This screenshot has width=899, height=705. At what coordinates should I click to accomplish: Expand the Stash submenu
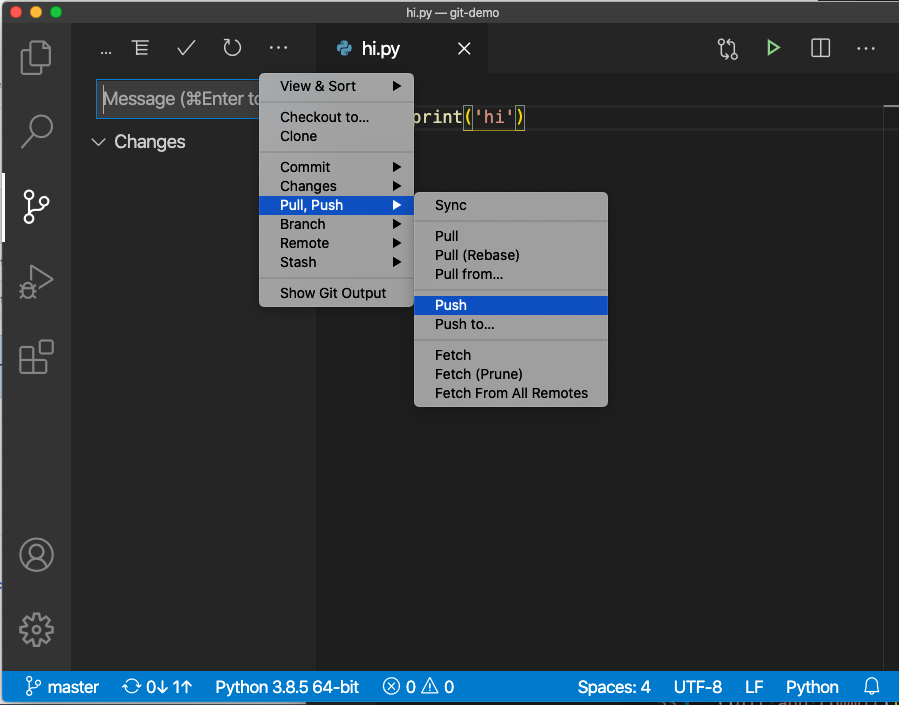point(298,262)
